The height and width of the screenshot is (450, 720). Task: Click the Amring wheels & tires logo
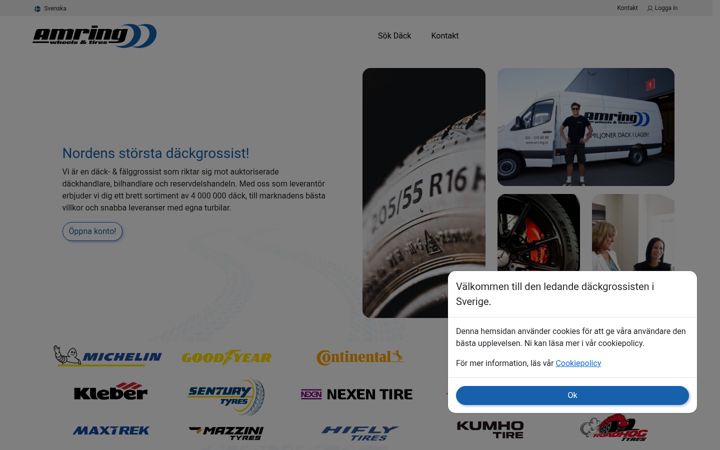(x=95, y=36)
